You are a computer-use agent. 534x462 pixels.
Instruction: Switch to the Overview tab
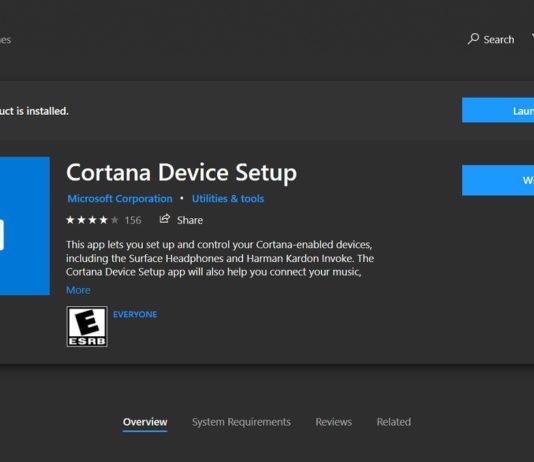coord(145,422)
